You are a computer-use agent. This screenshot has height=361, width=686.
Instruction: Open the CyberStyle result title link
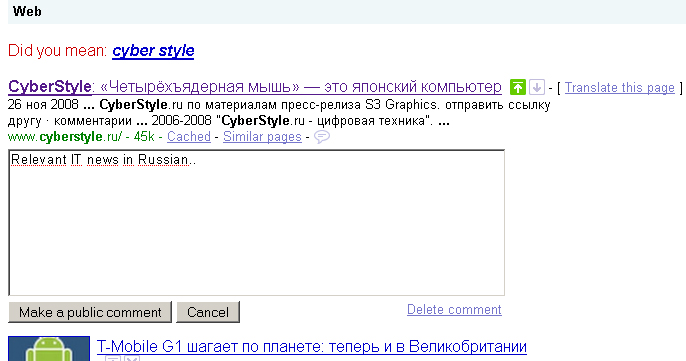[x=255, y=87]
